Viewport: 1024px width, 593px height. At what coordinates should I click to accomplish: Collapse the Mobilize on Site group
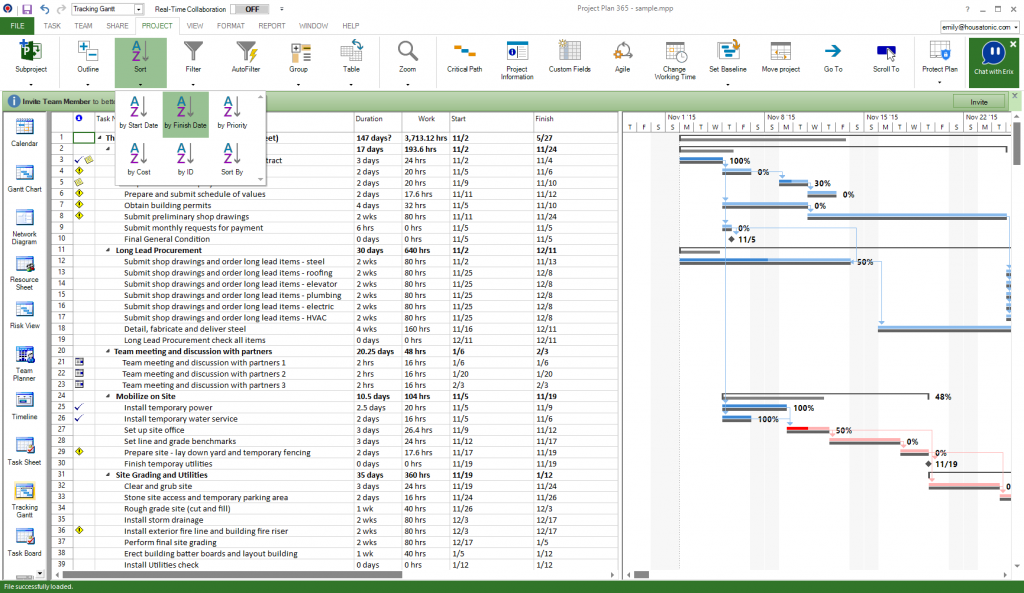pos(109,396)
